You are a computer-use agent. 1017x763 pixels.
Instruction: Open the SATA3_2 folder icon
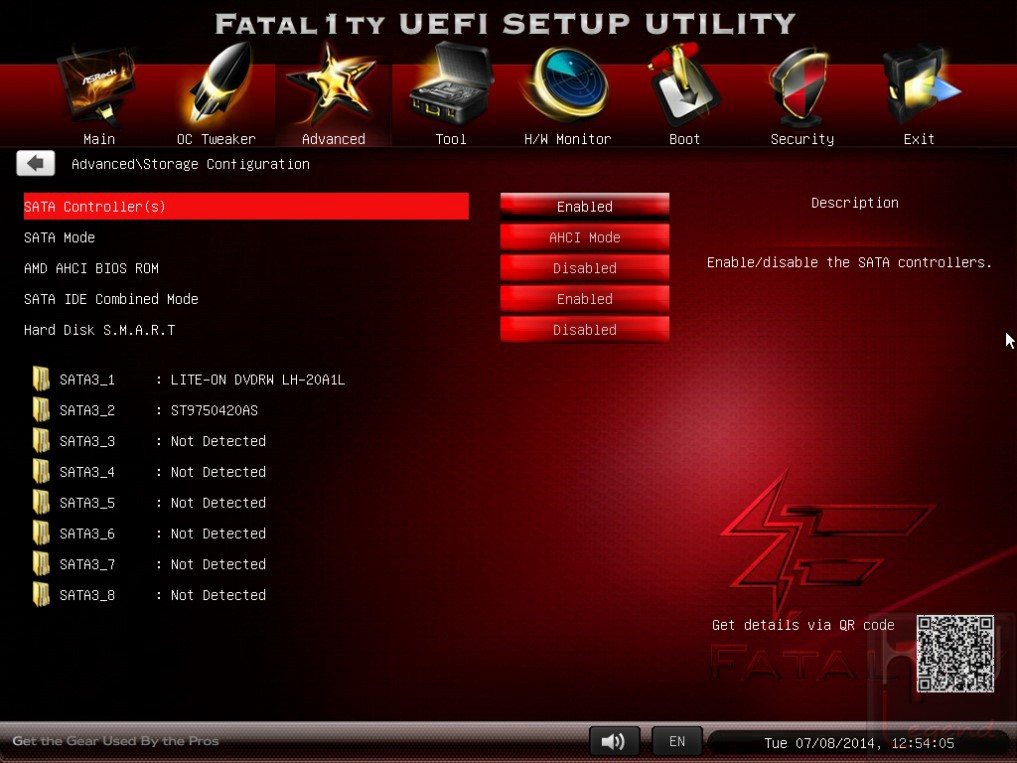tap(41, 410)
